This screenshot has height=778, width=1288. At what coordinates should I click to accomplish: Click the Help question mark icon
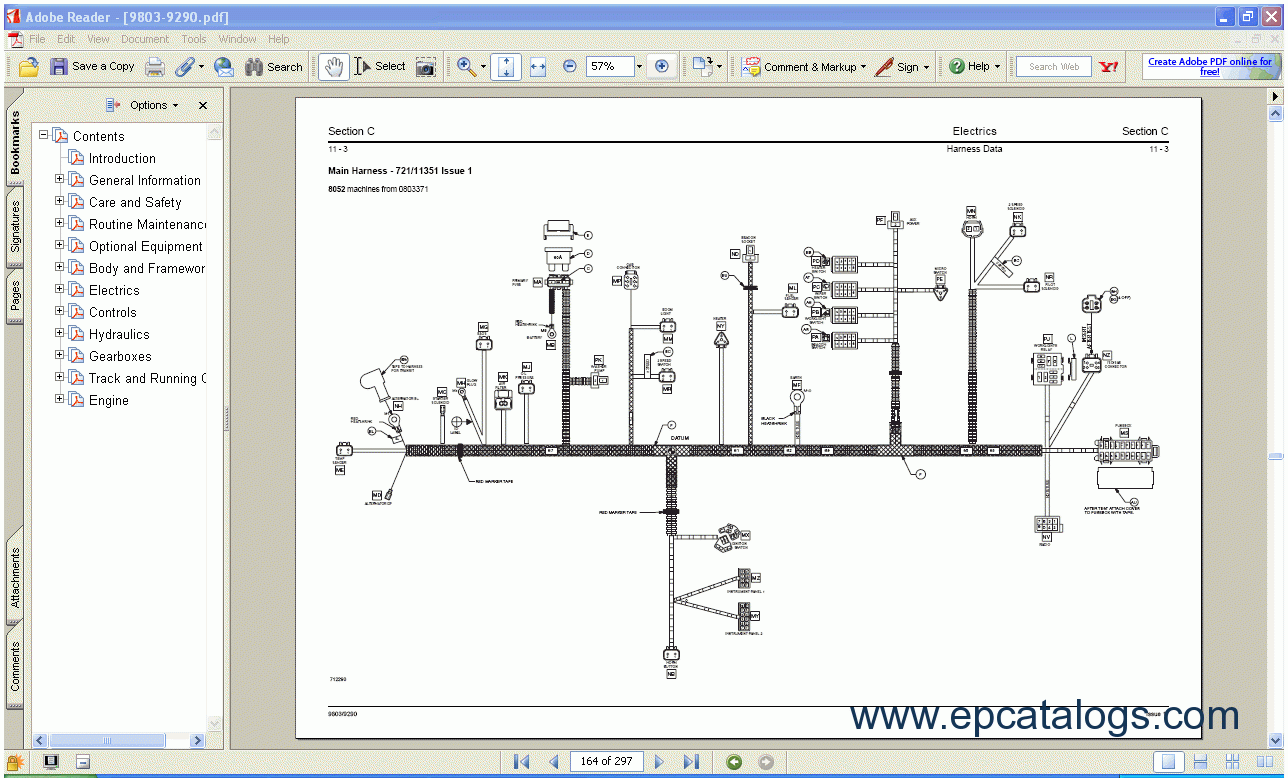click(x=957, y=67)
